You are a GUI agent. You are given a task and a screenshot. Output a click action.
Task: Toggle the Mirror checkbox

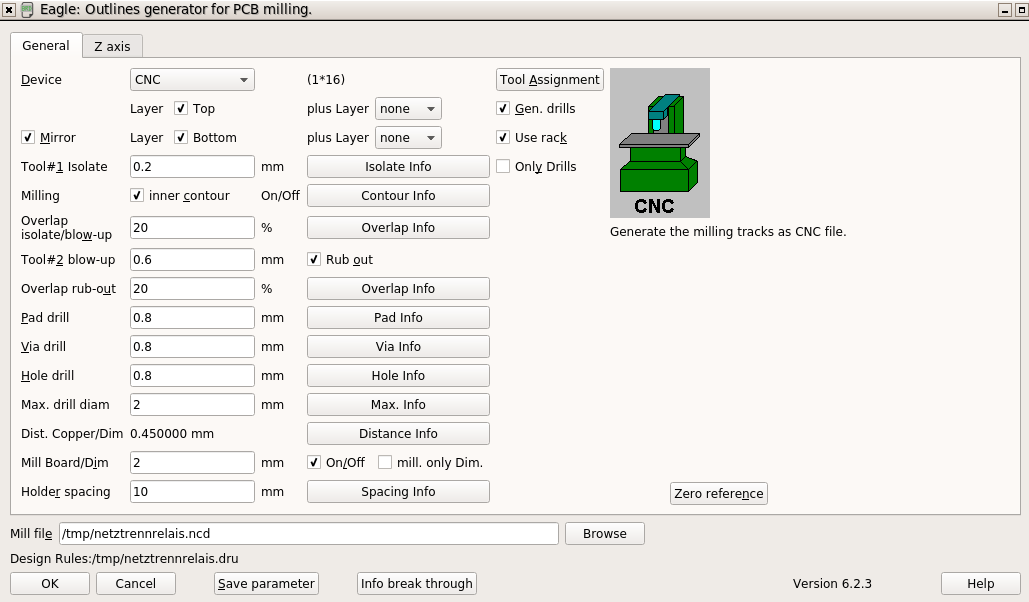[x=28, y=138]
